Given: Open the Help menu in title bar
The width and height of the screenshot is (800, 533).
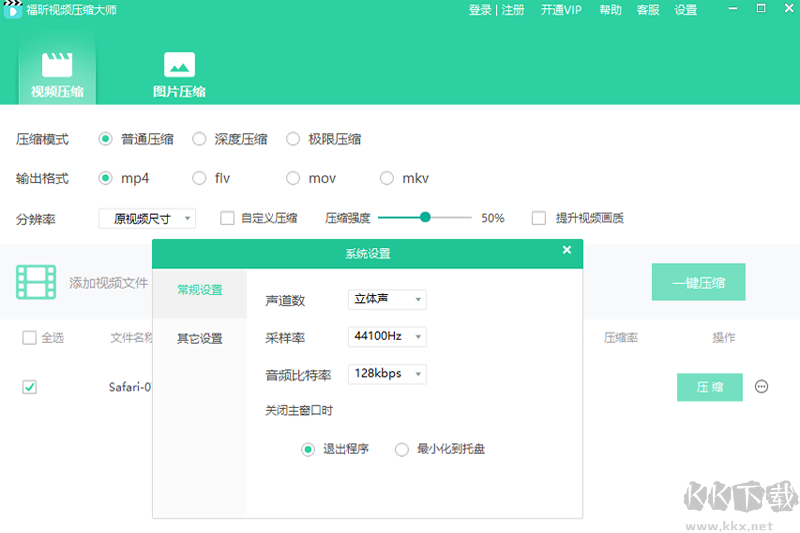Looking at the screenshot, I should [610, 10].
